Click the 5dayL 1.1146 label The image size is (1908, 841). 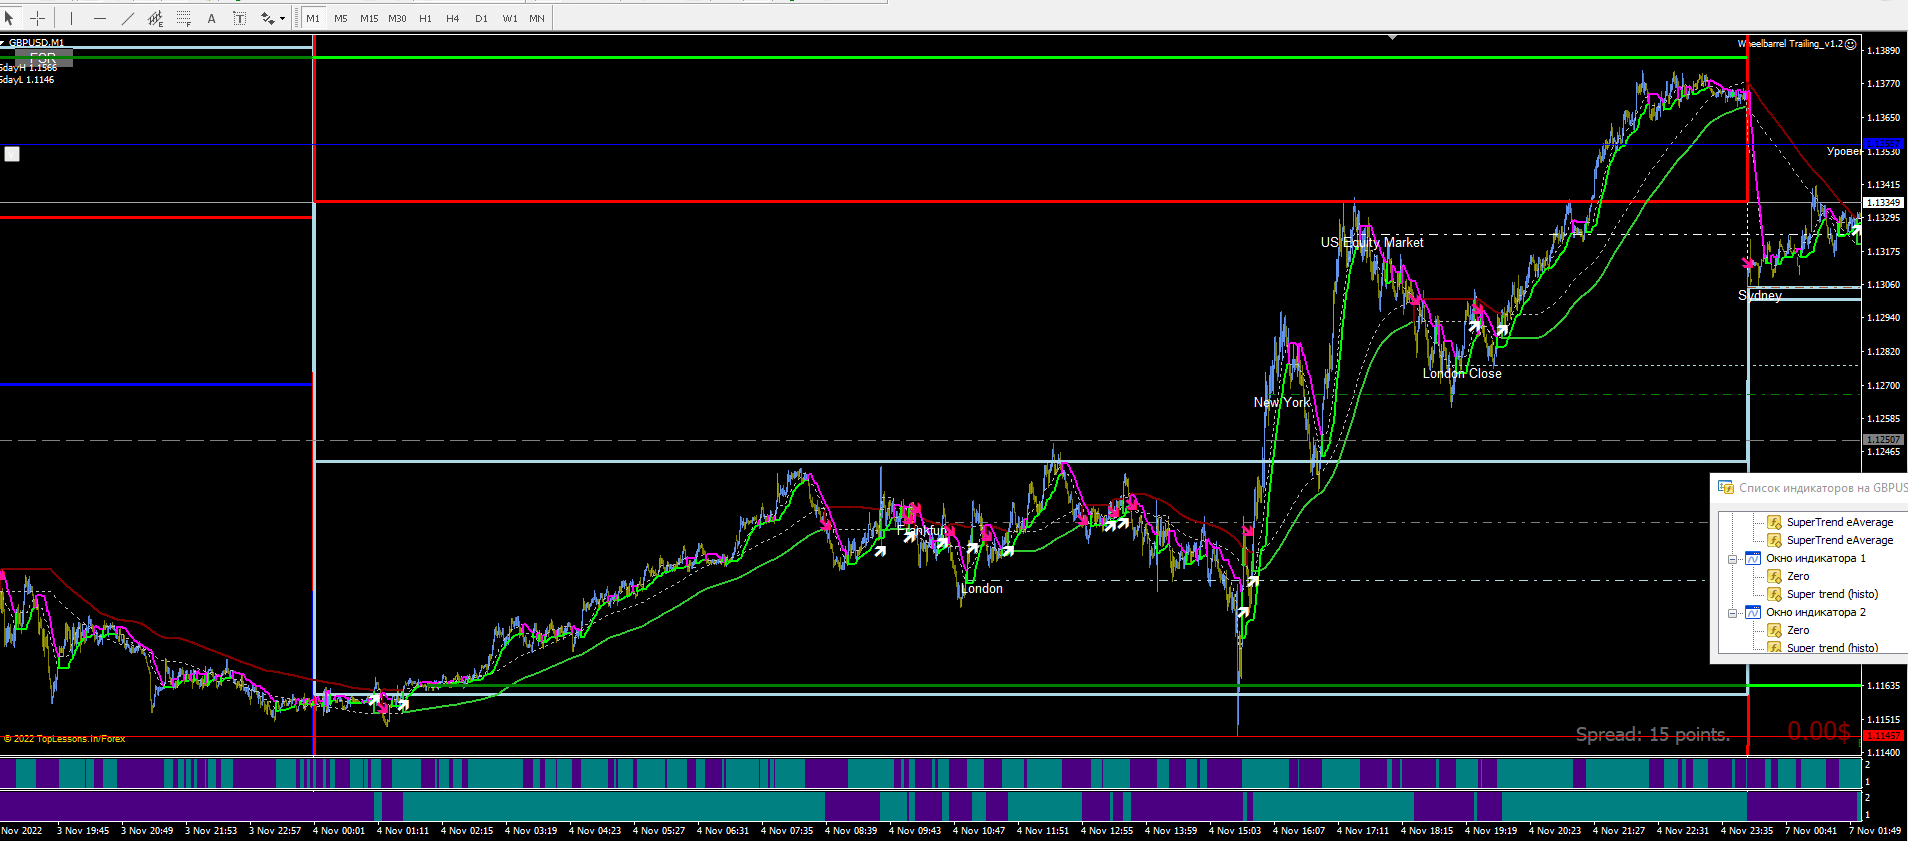tap(27, 80)
